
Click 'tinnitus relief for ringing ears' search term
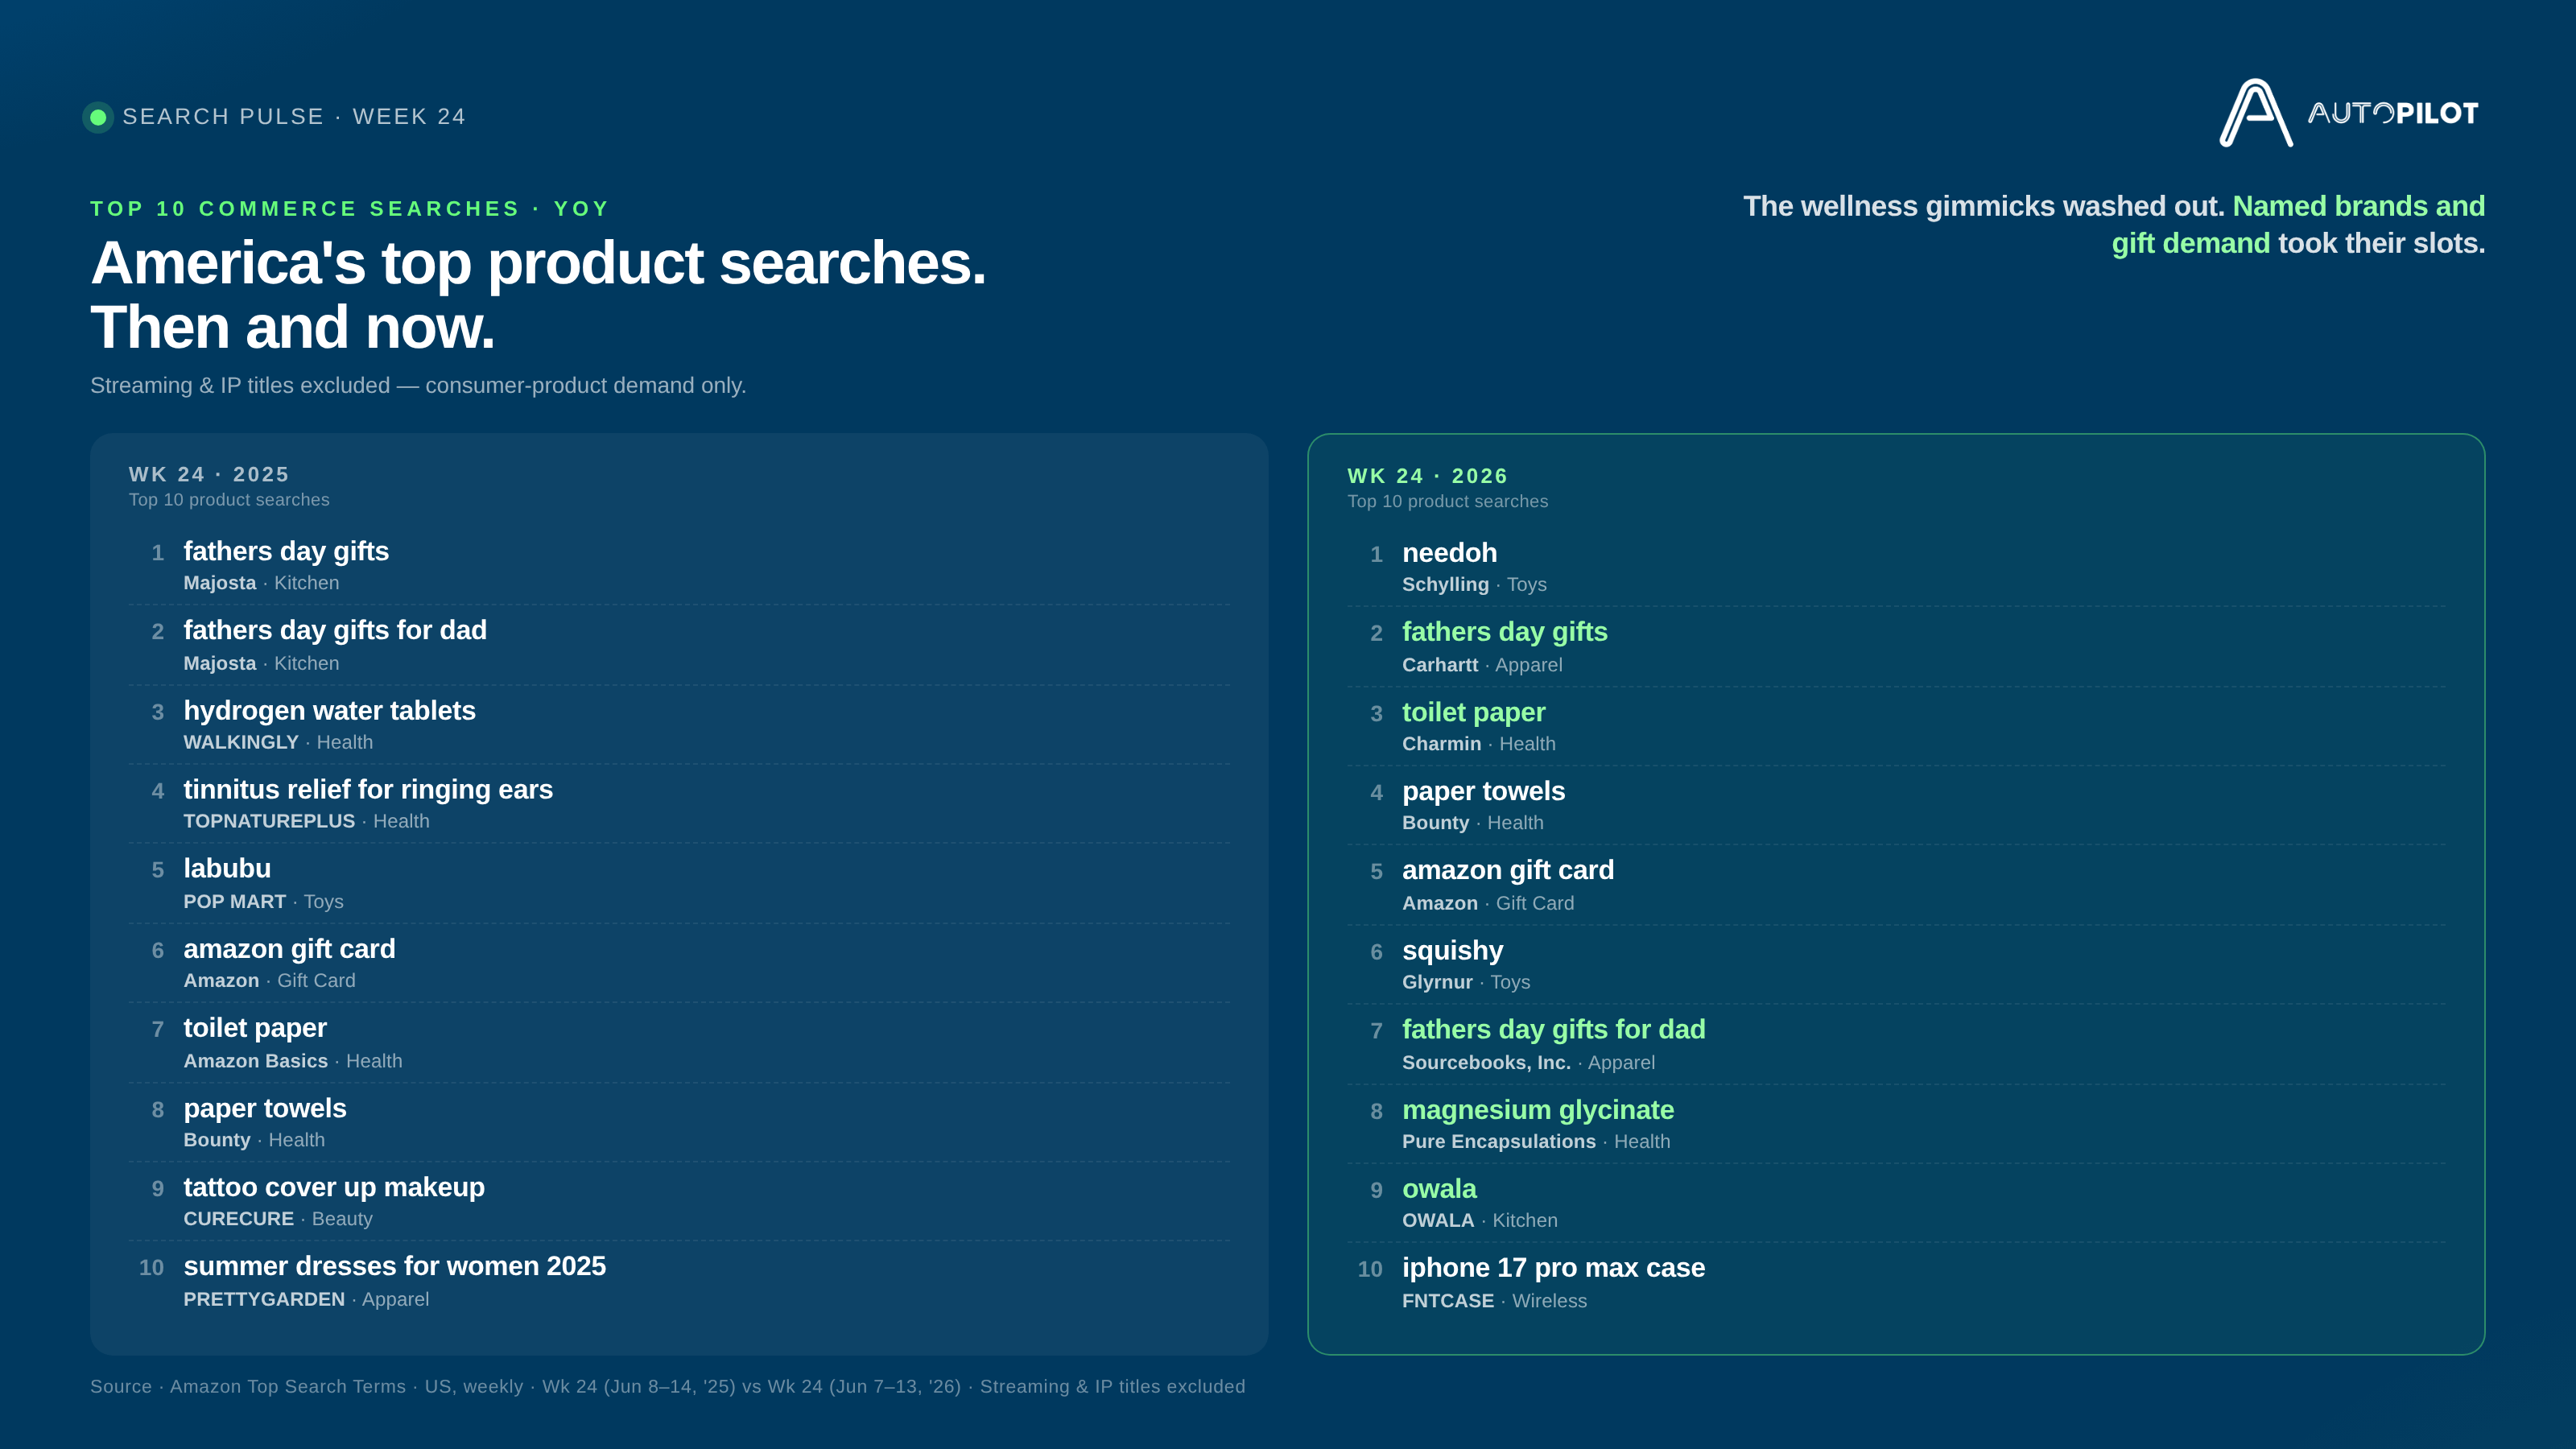tap(368, 789)
